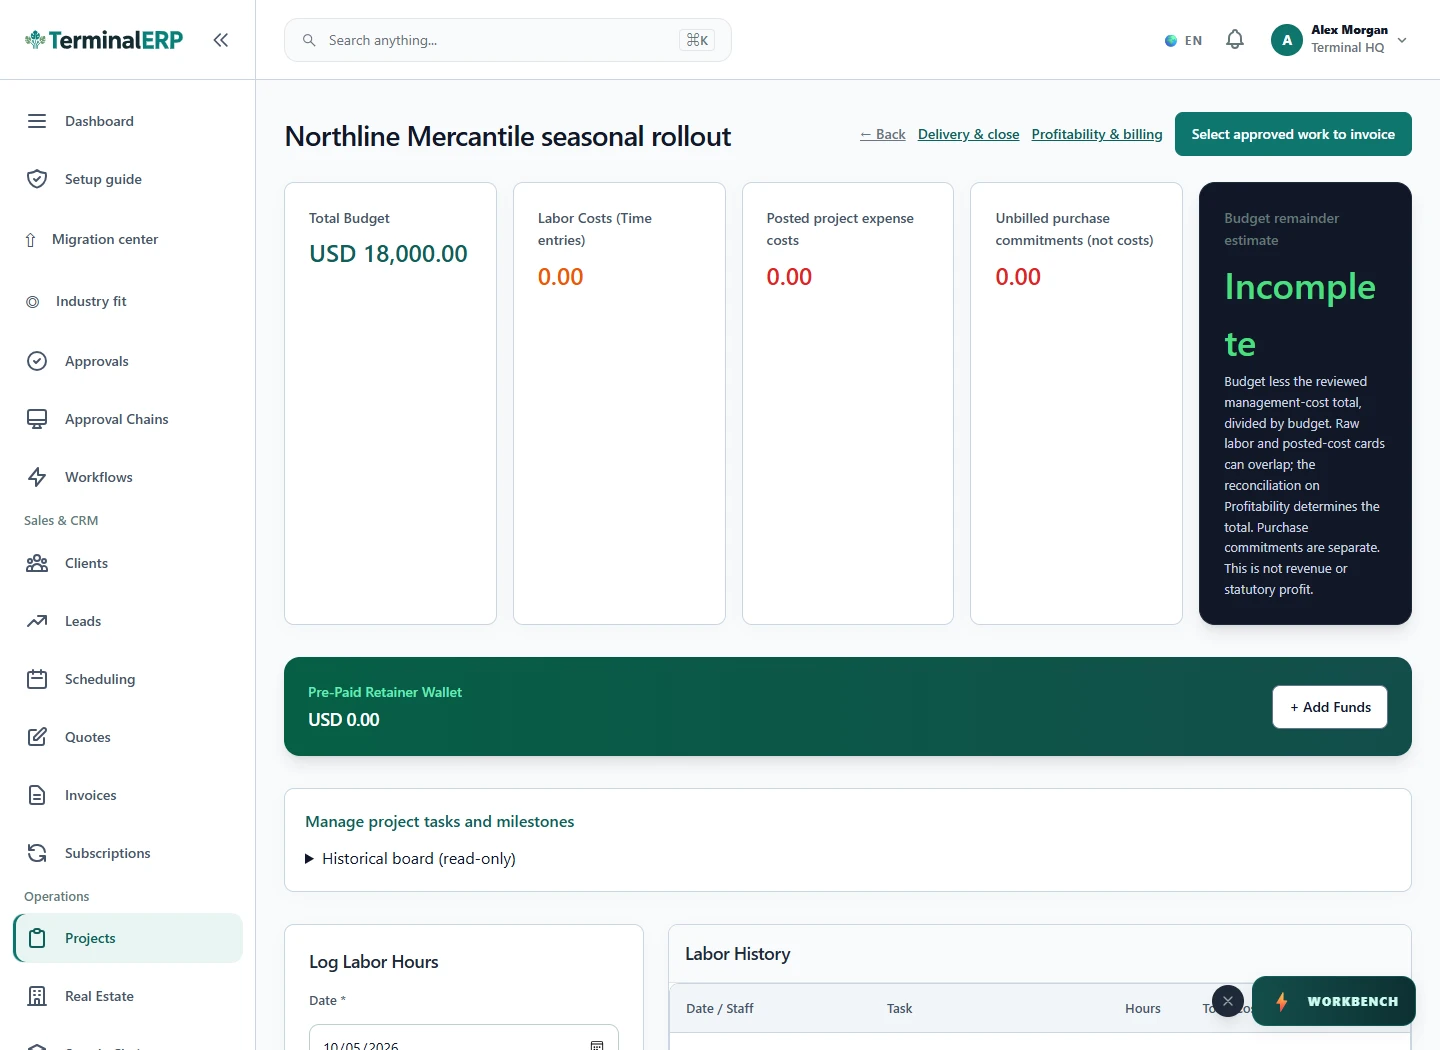1440x1050 pixels.
Task: Click the Subscriptions refresh icon
Action: click(x=37, y=853)
